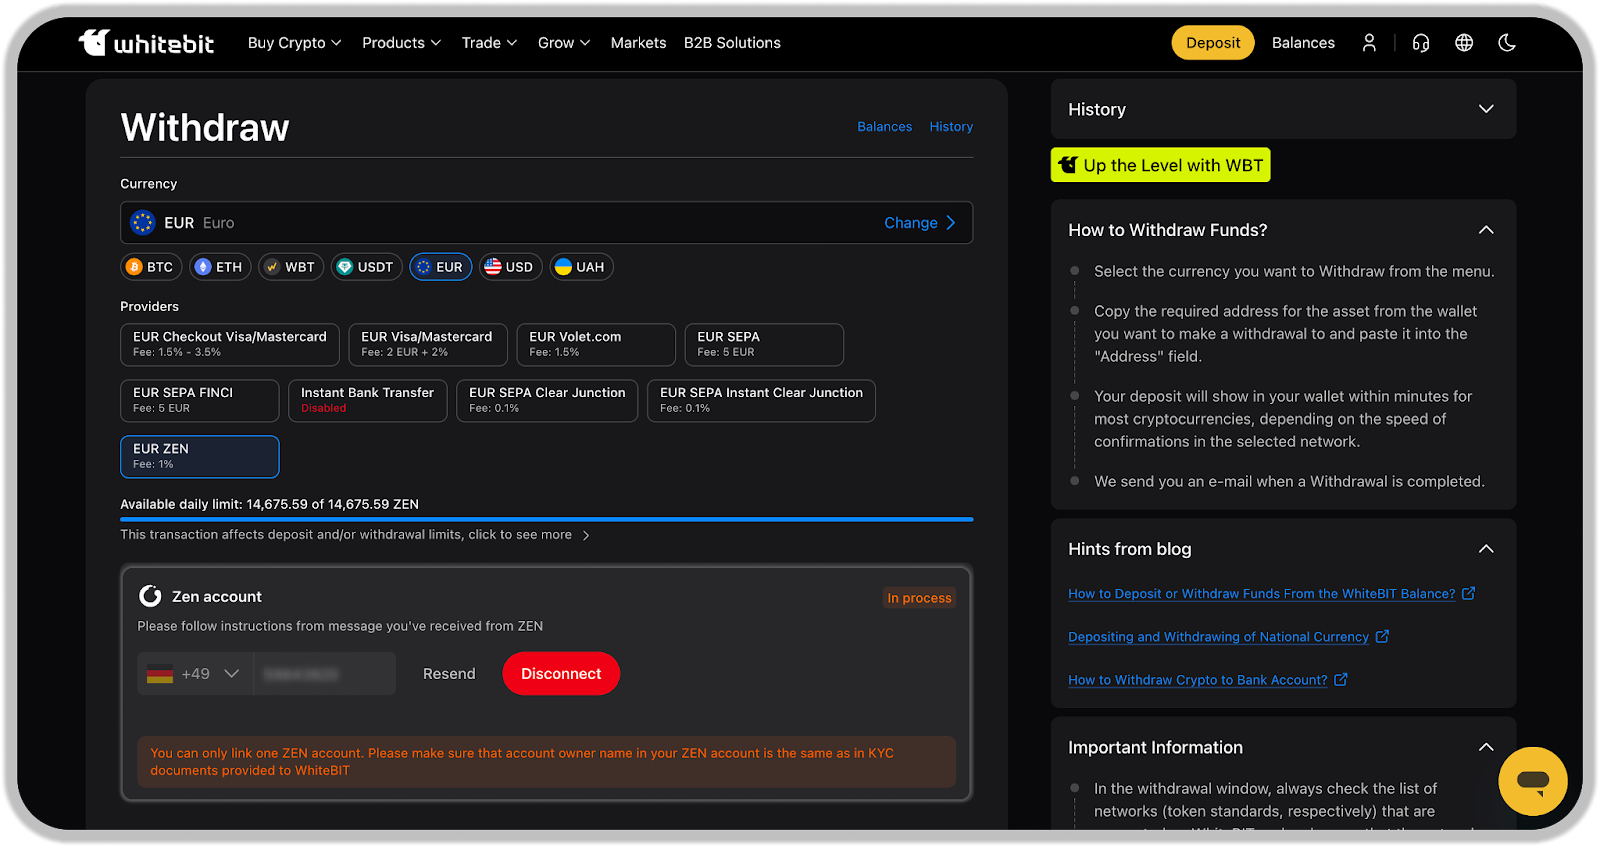Open the user profile icon
The height and width of the screenshot is (847, 1600).
(1369, 43)
